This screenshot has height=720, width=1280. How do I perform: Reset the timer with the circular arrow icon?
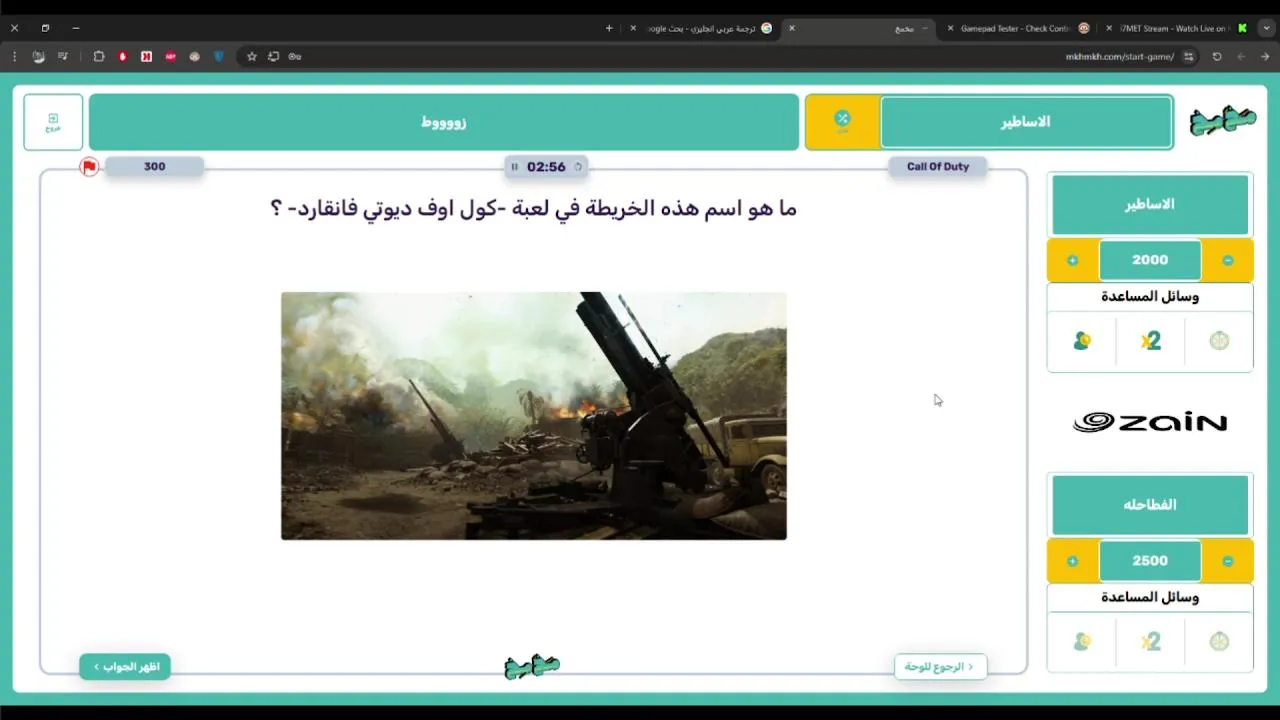577,167
